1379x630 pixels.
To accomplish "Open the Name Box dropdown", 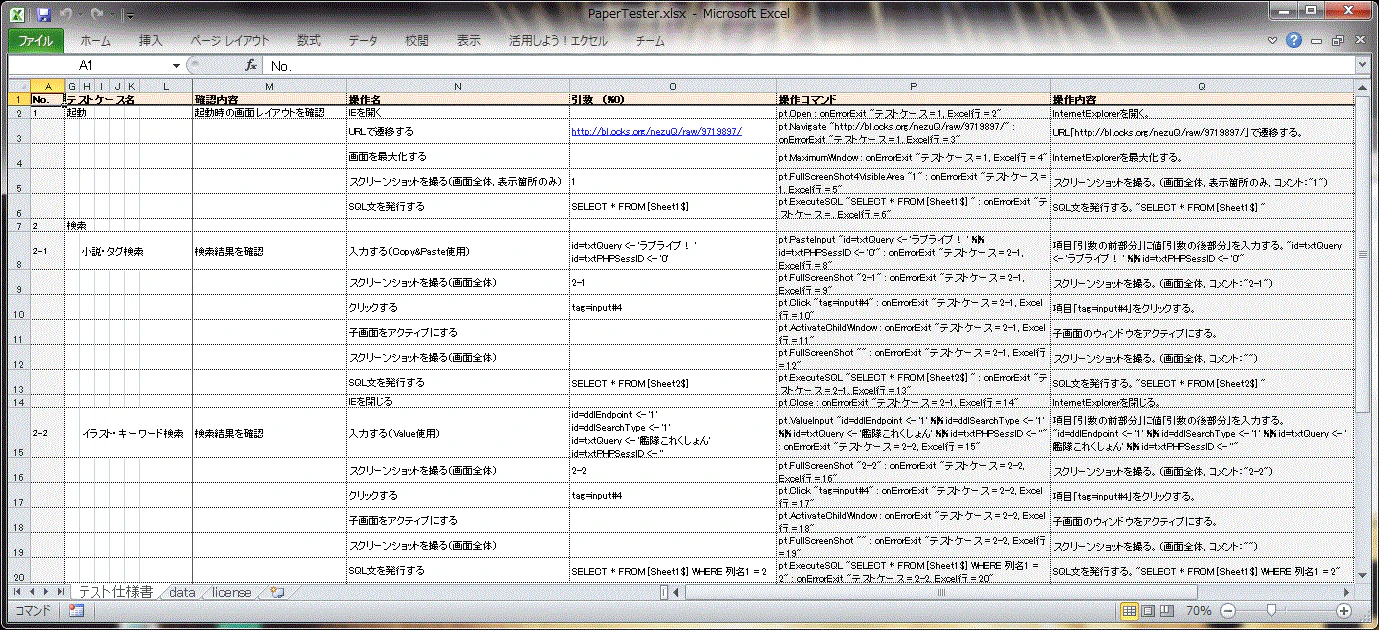I will coord(176,65).
